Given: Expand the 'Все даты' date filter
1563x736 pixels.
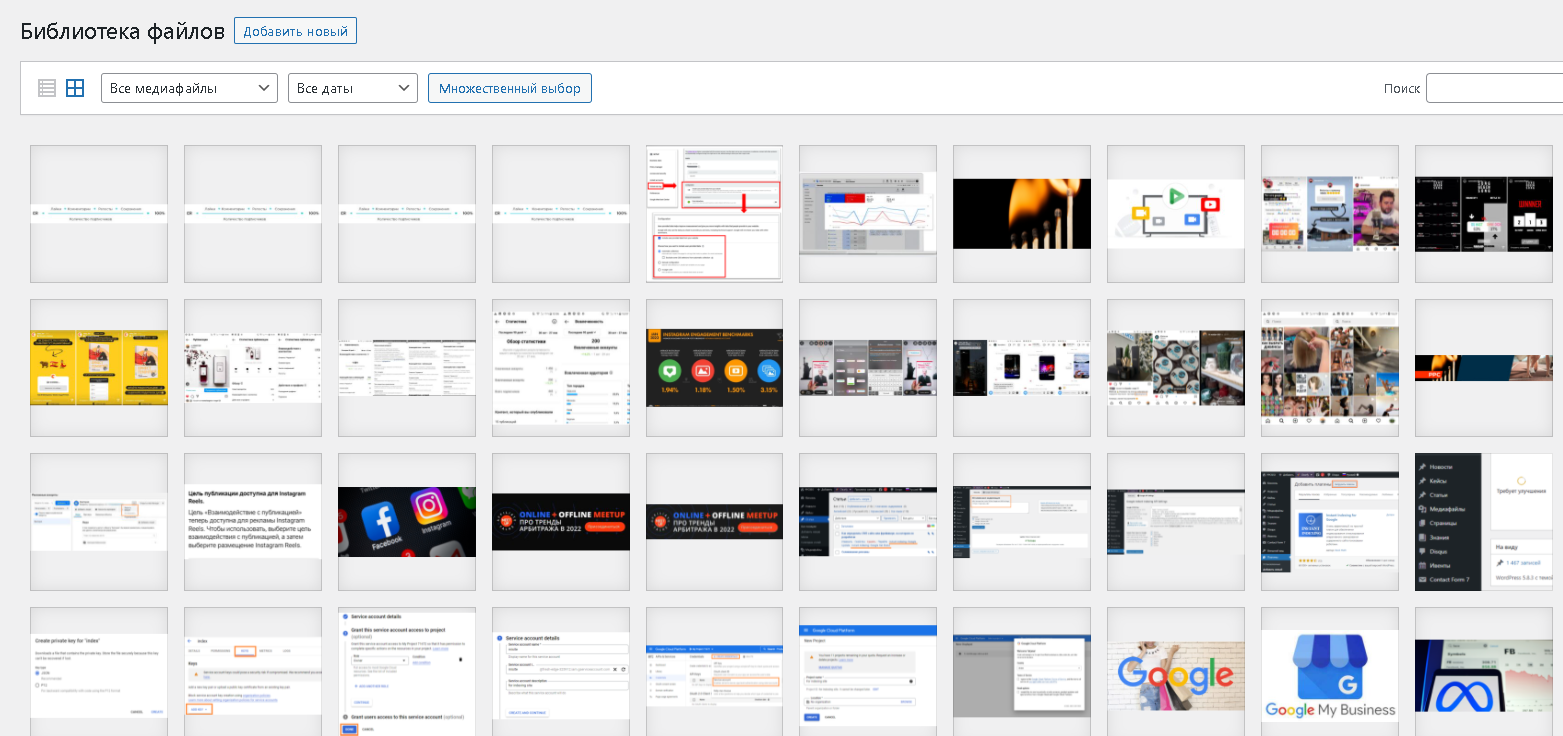Looking at the screenshot, I should tap(352, 88).
